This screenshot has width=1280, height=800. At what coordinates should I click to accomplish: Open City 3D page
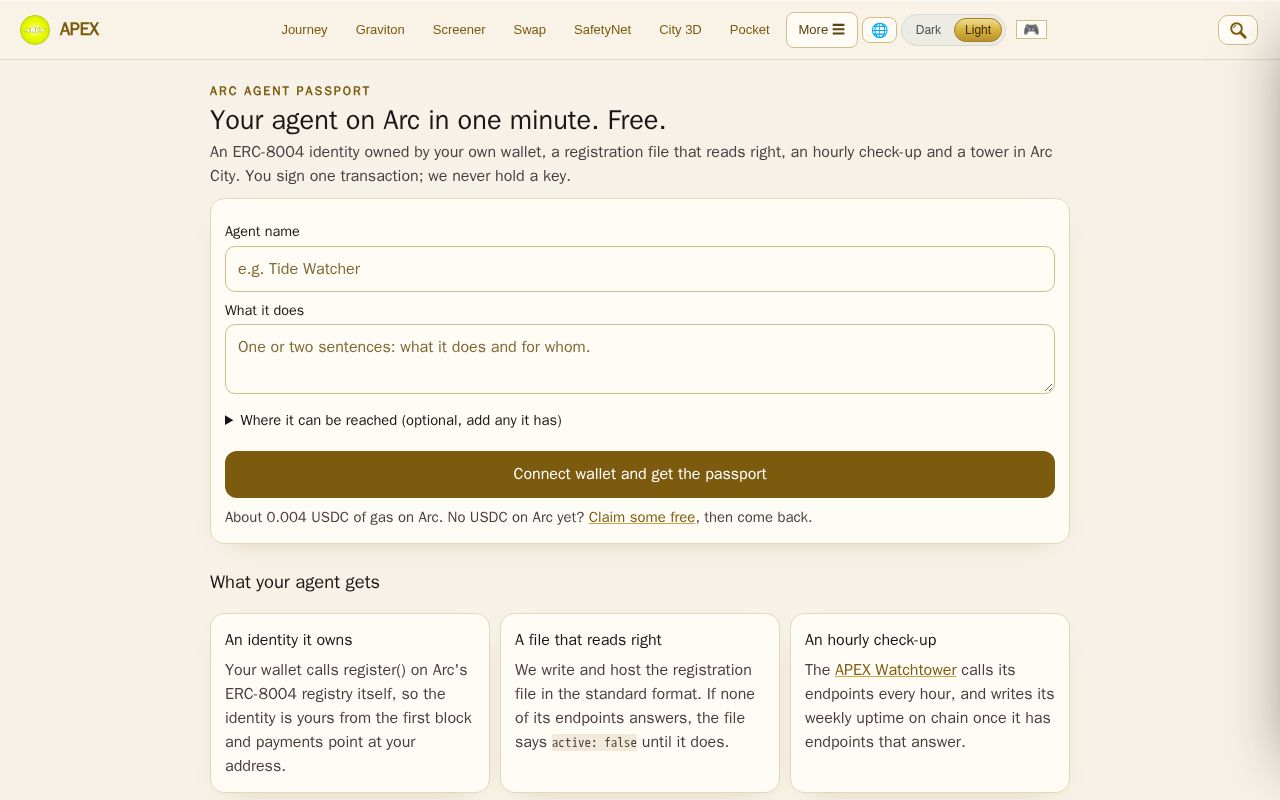click(x=680, y=30)
